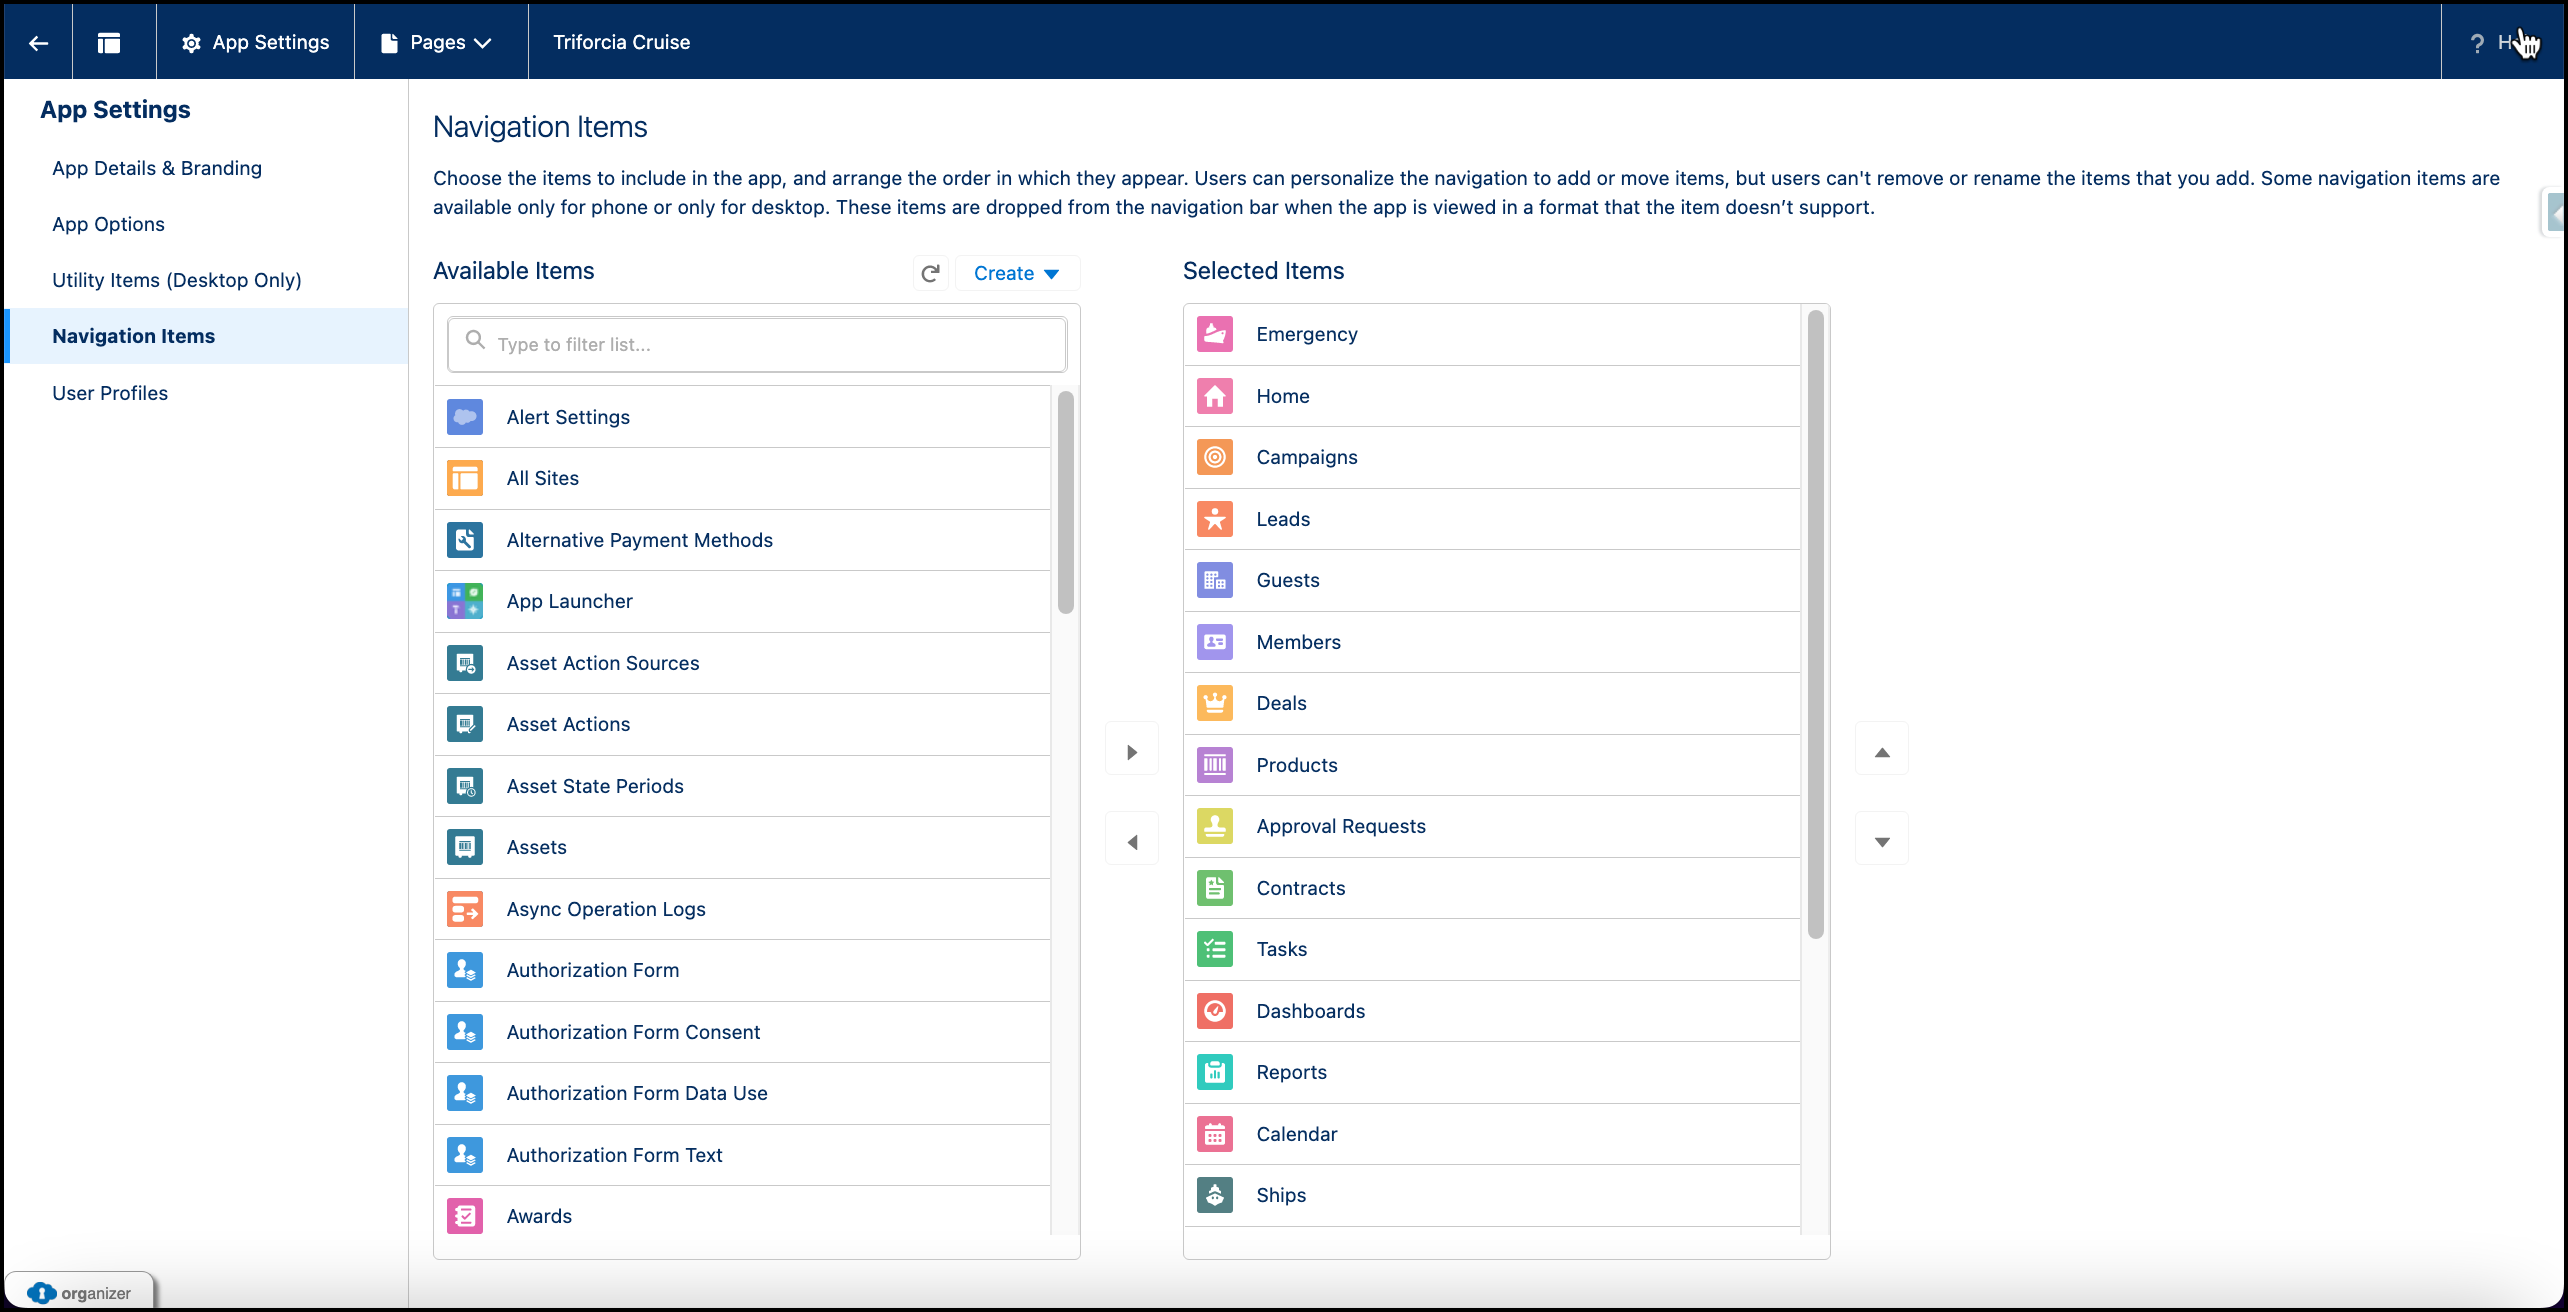This screenshot has width=2568, height=1312.
Task: Select All Sites in Available Items
Action: 742,478
